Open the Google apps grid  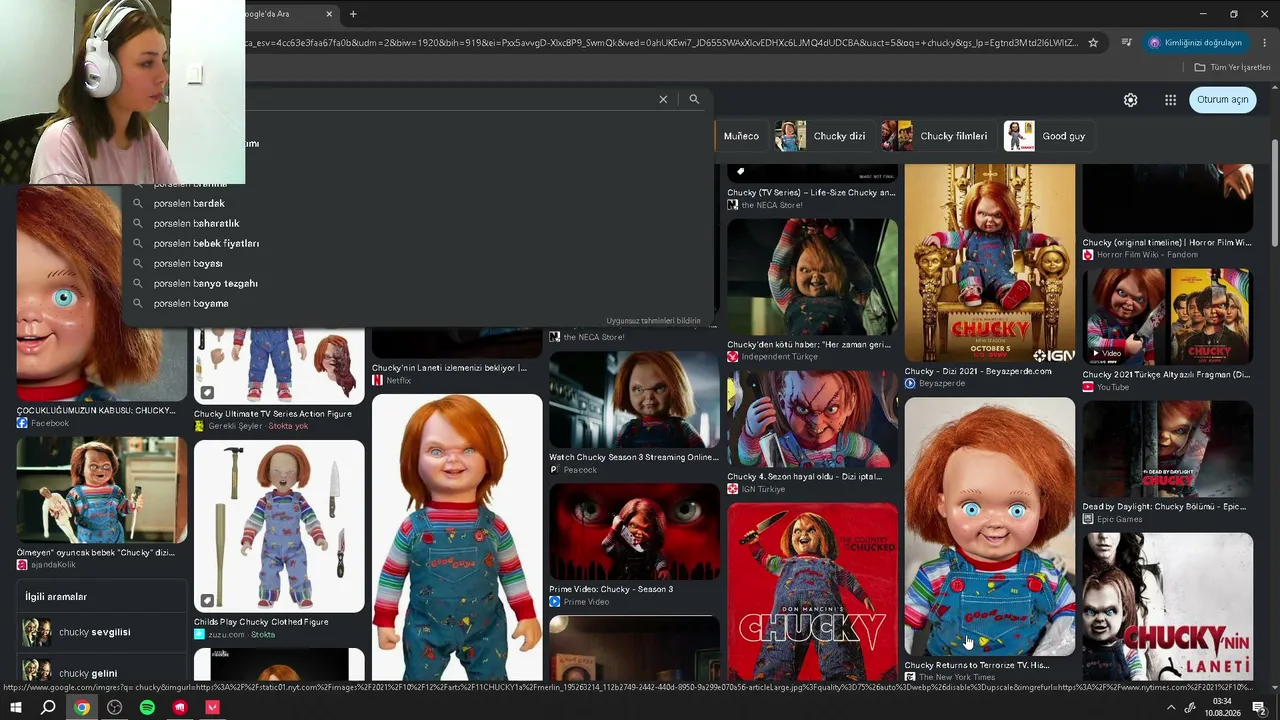[1170, 100]
